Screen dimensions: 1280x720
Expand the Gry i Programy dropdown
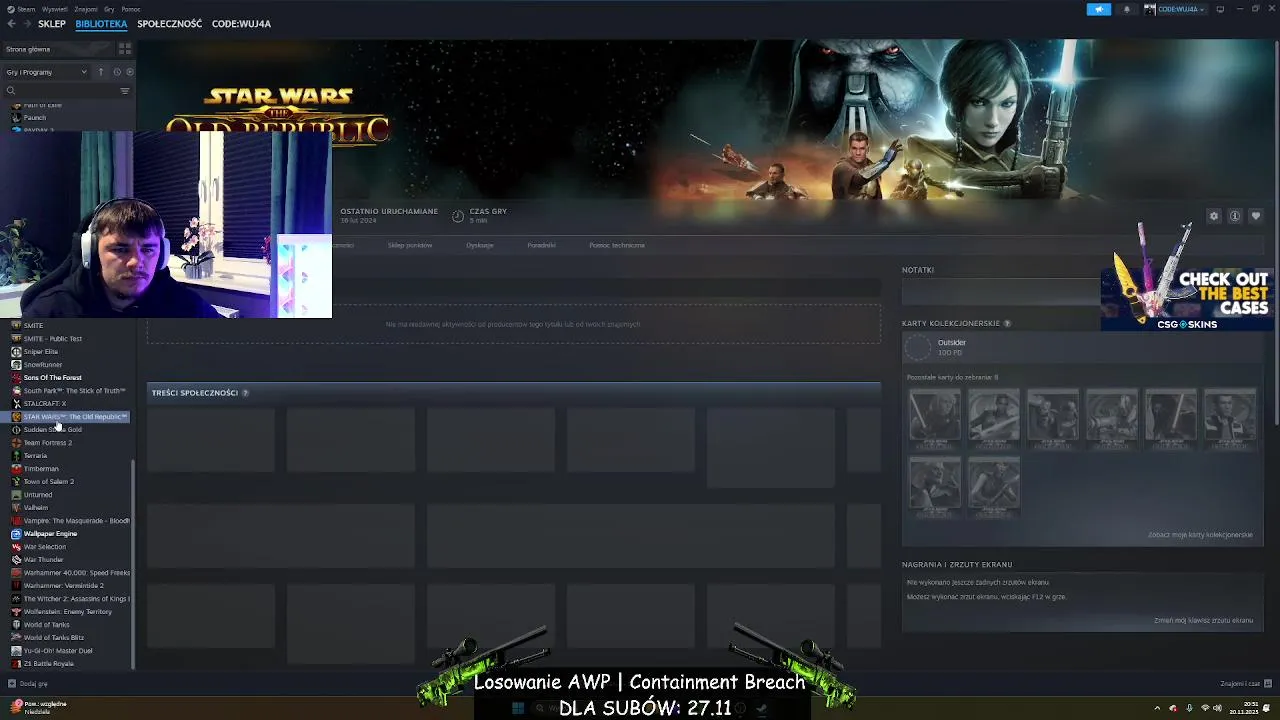(x=47, y=72)
